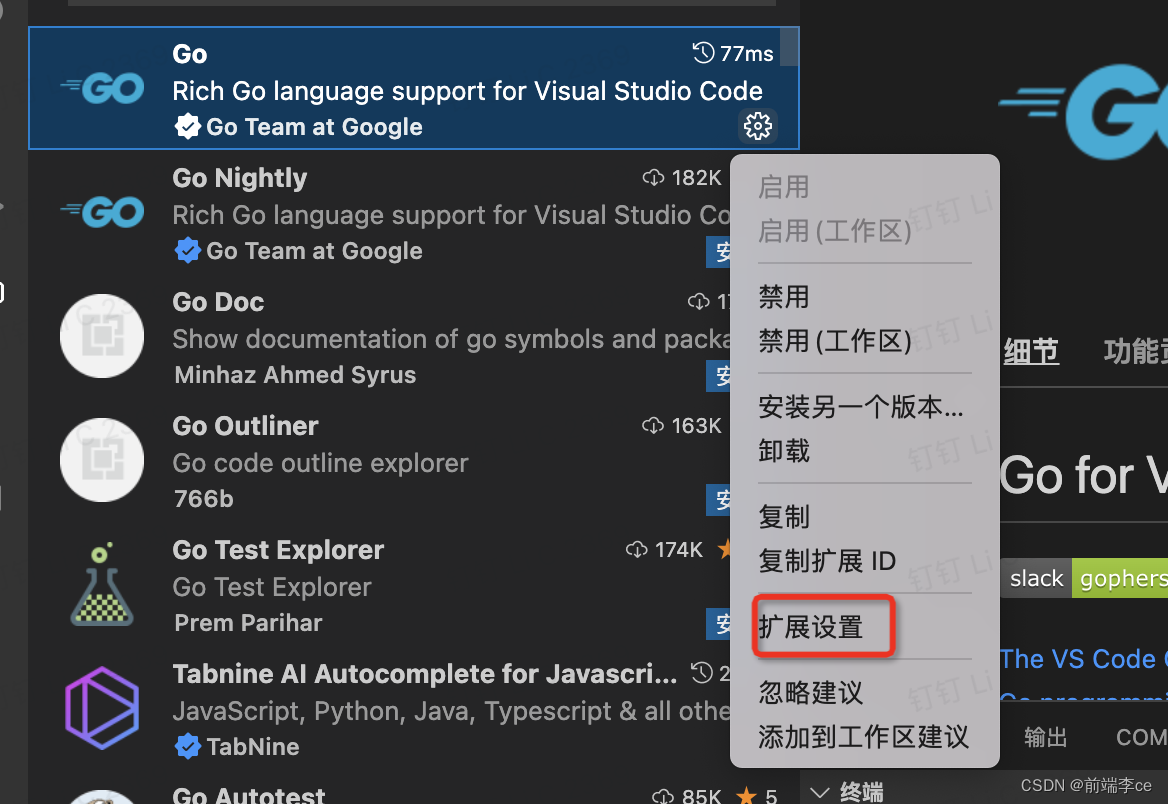Click the extension list scrollbar thumb

pyautogui.click(x=789, y=46)
